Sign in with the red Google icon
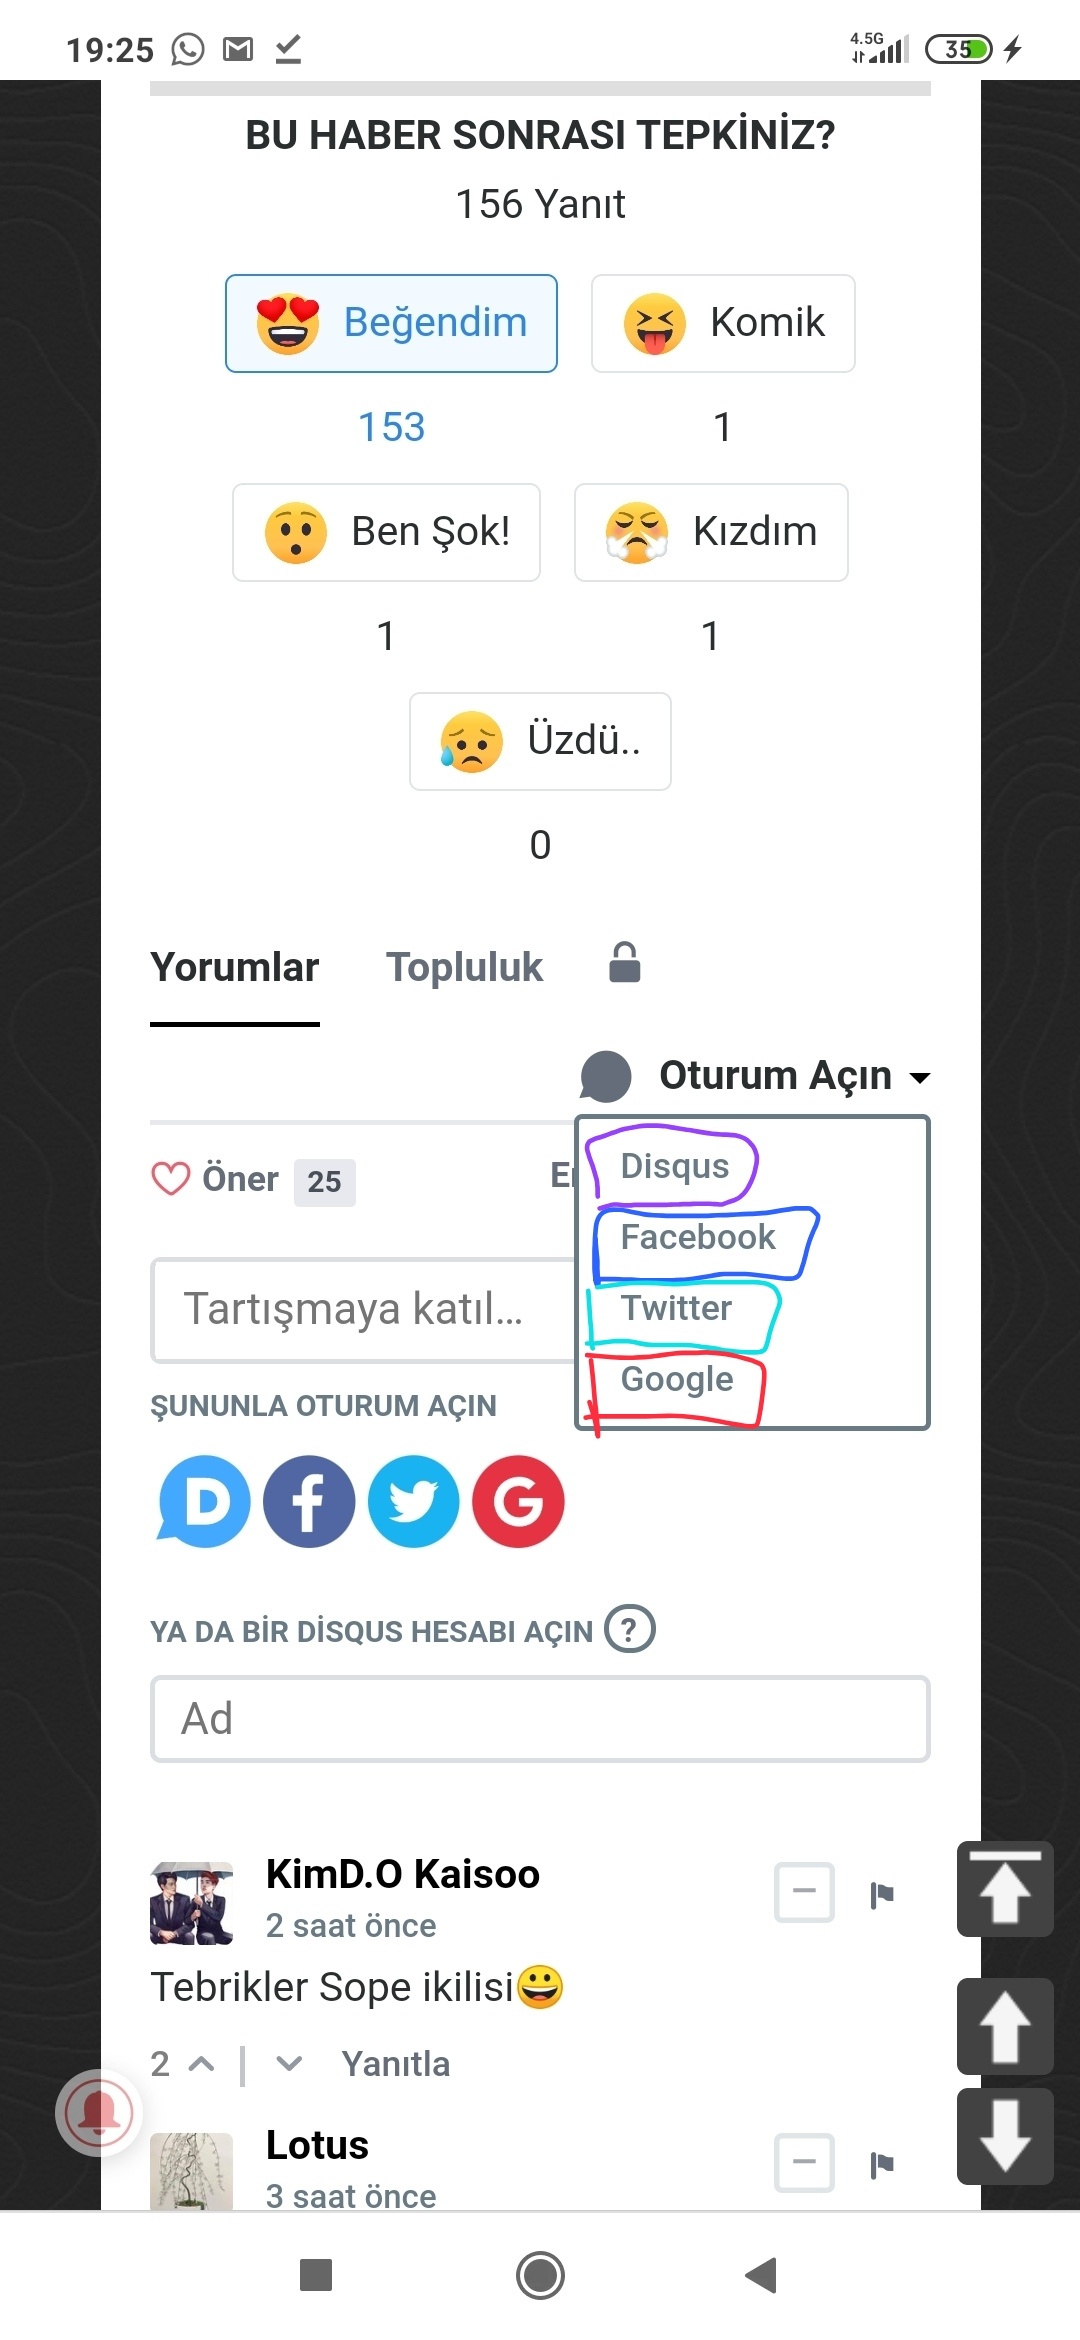 coord(518,1501)
